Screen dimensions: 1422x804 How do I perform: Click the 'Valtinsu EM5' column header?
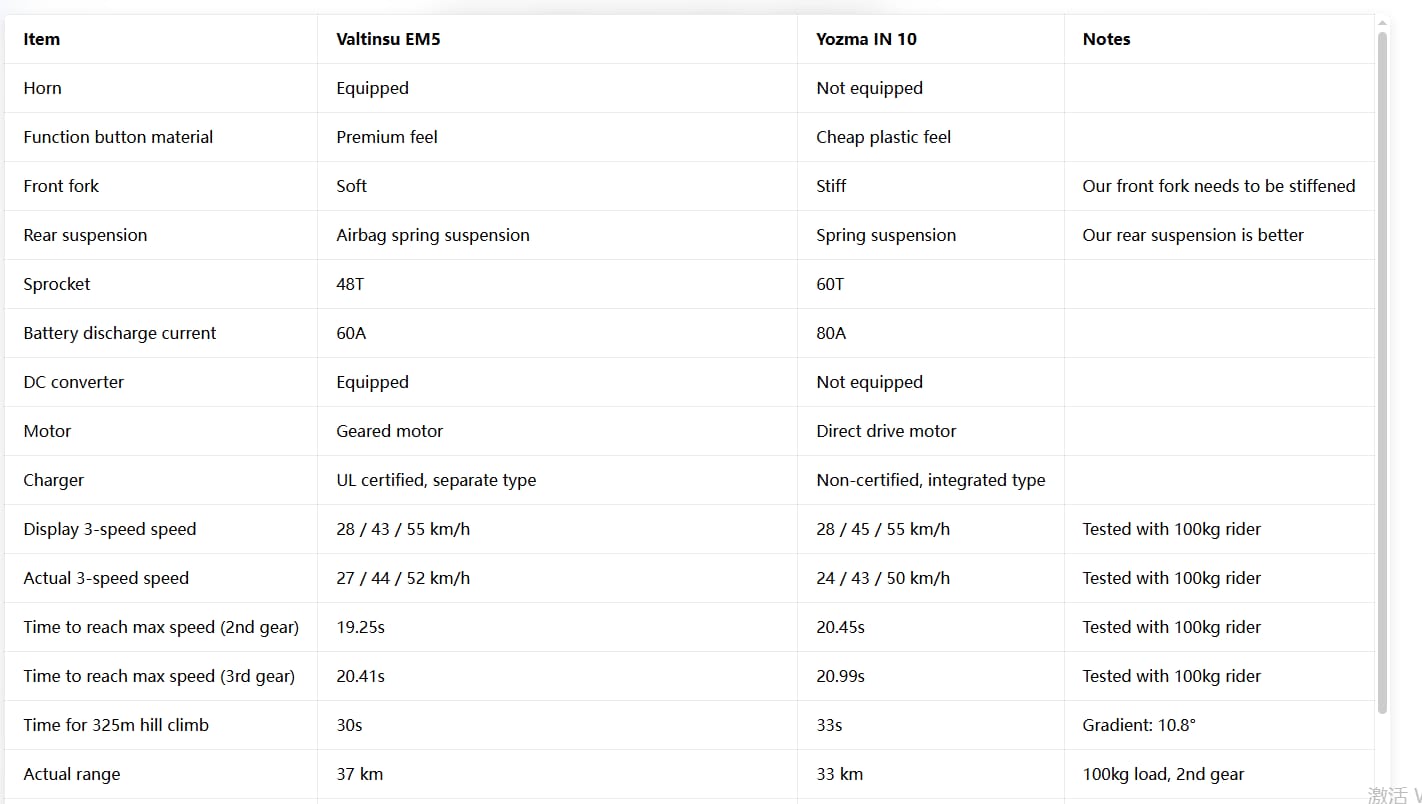coord(388,39)
